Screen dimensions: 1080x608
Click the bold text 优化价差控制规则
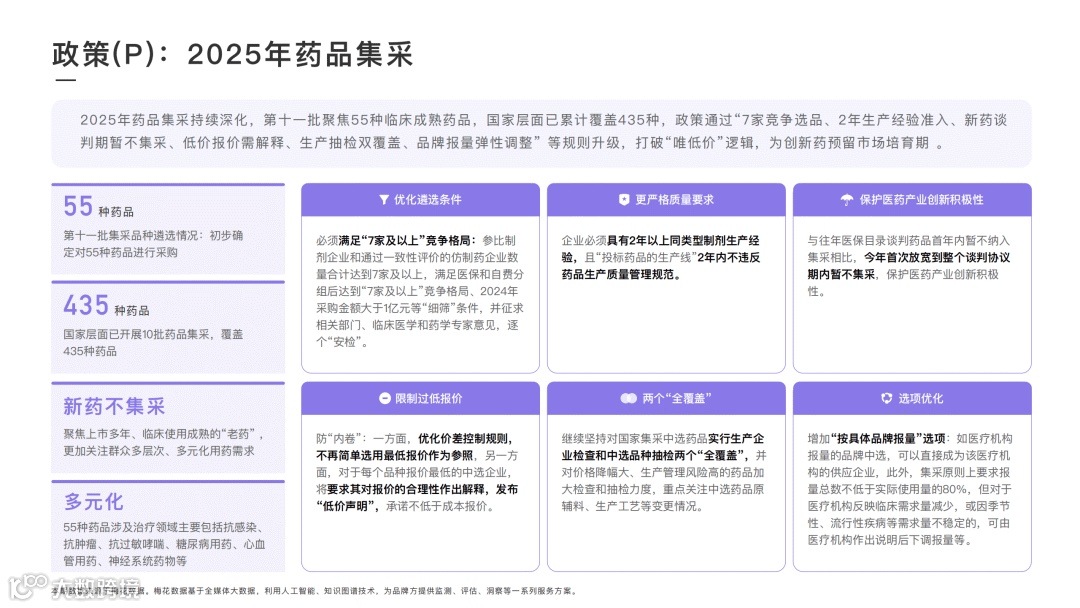(x=465, y=439)
